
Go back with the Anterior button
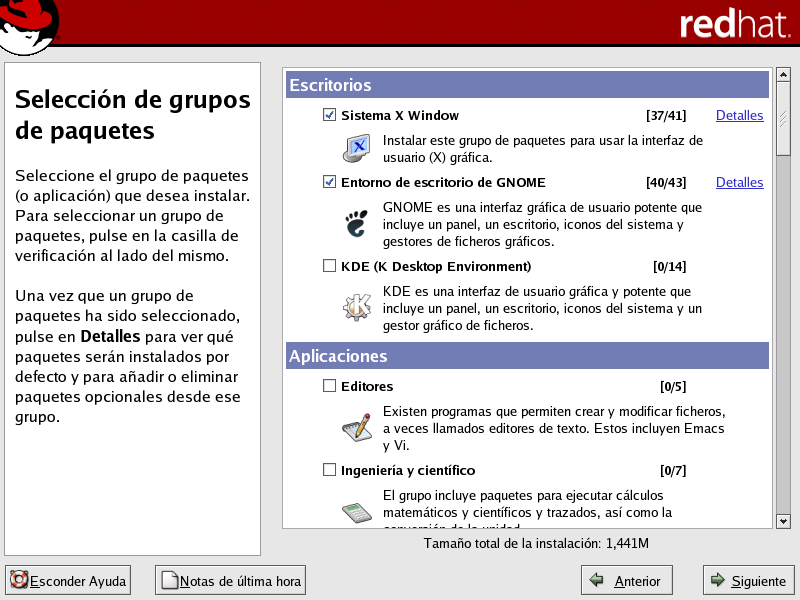pos(627,580)
